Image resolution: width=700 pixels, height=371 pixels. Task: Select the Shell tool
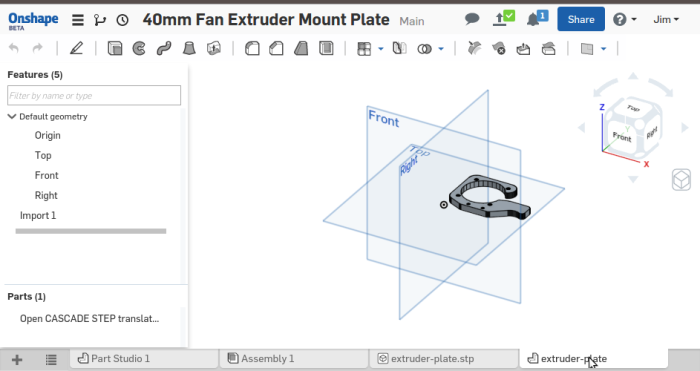[326, 48]
